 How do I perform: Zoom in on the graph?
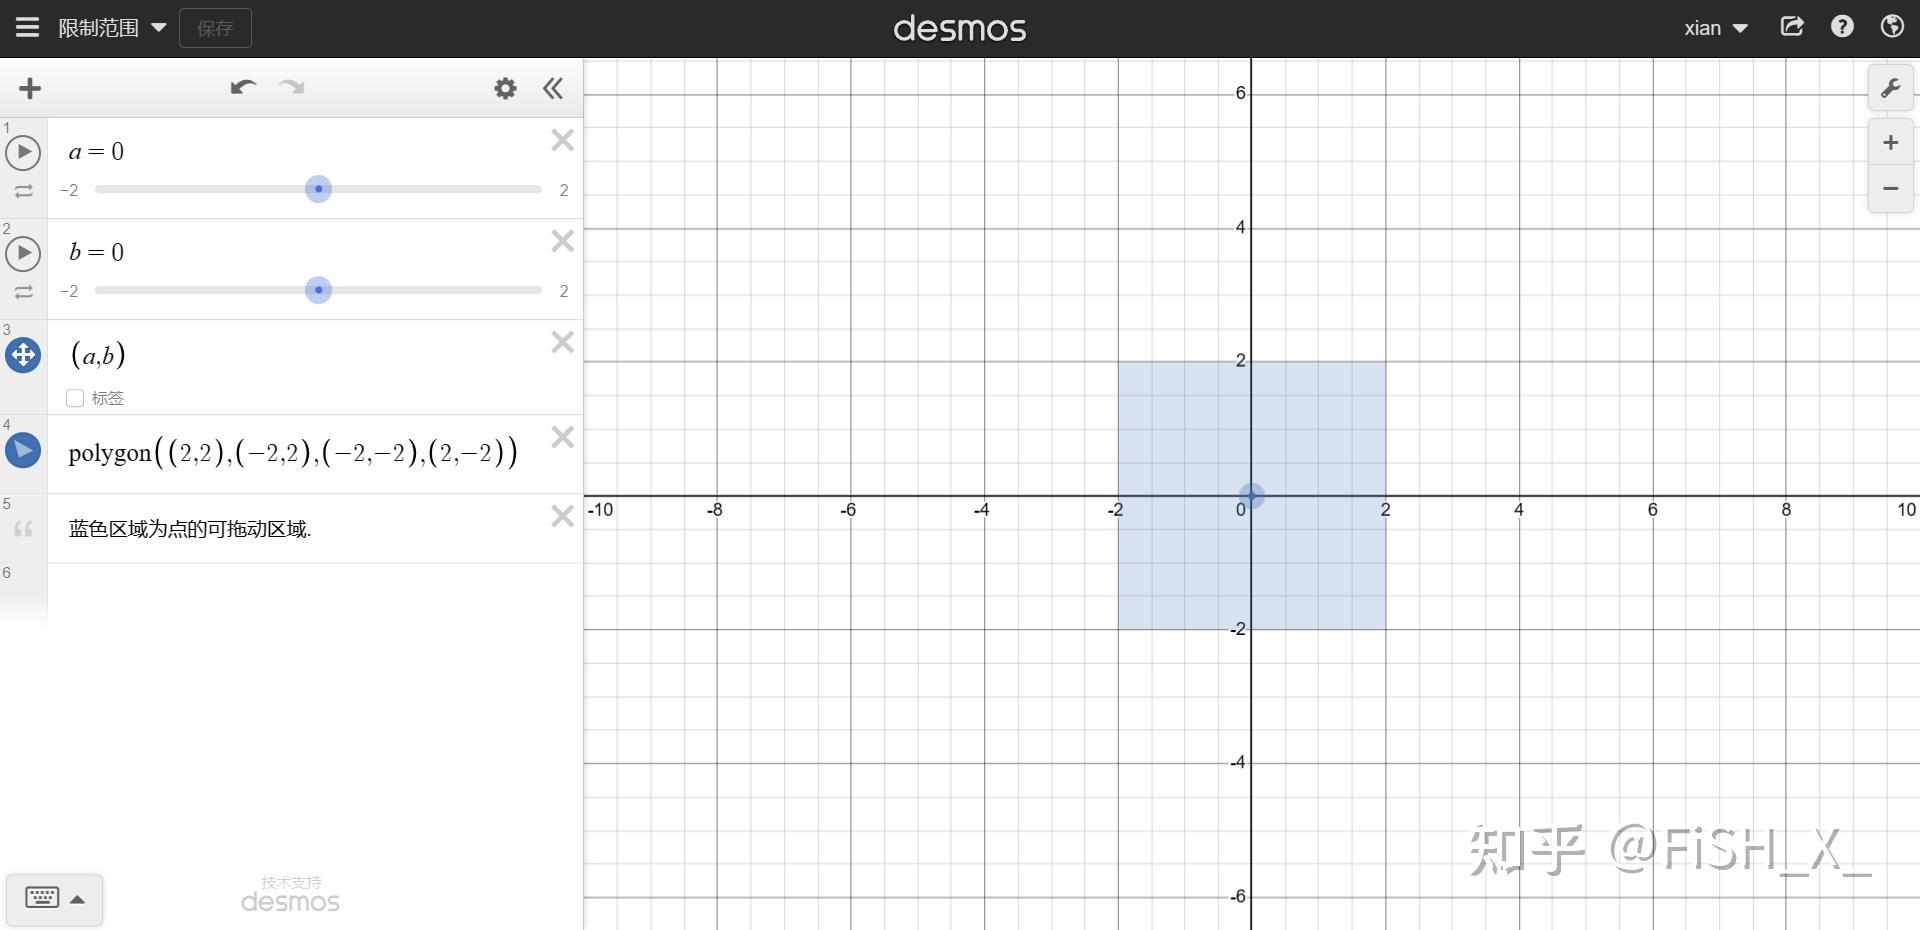coord(1890,143)
